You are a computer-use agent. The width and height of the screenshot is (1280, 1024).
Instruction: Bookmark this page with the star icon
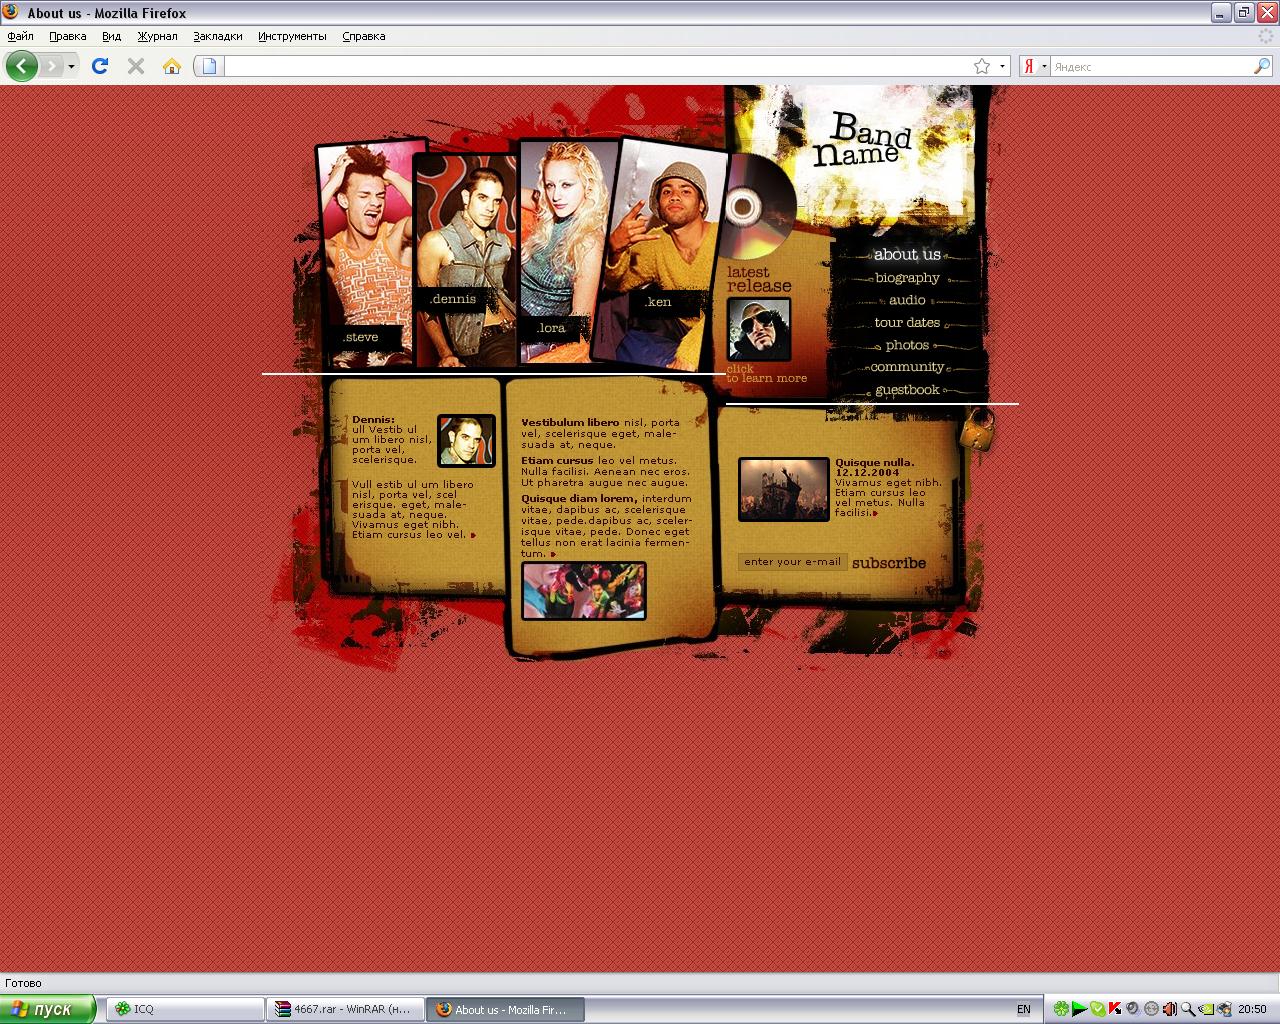[982, 66]
